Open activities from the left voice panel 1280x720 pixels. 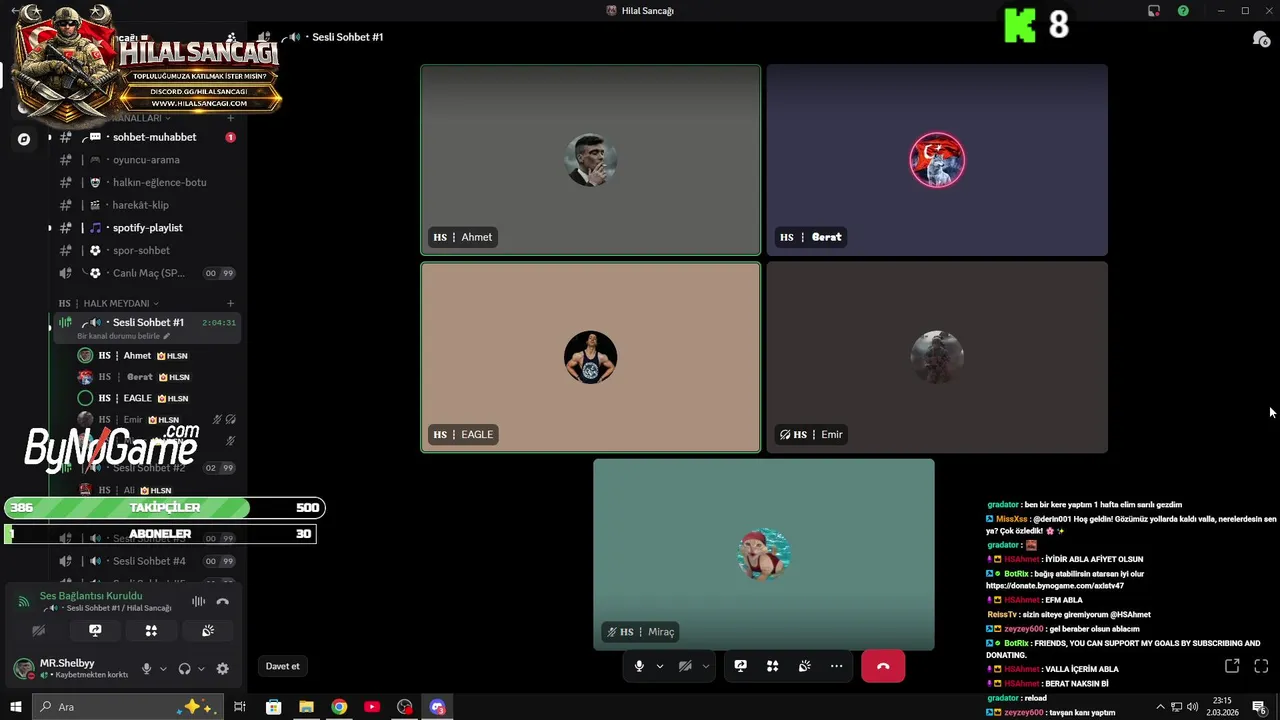click(151, 631)
